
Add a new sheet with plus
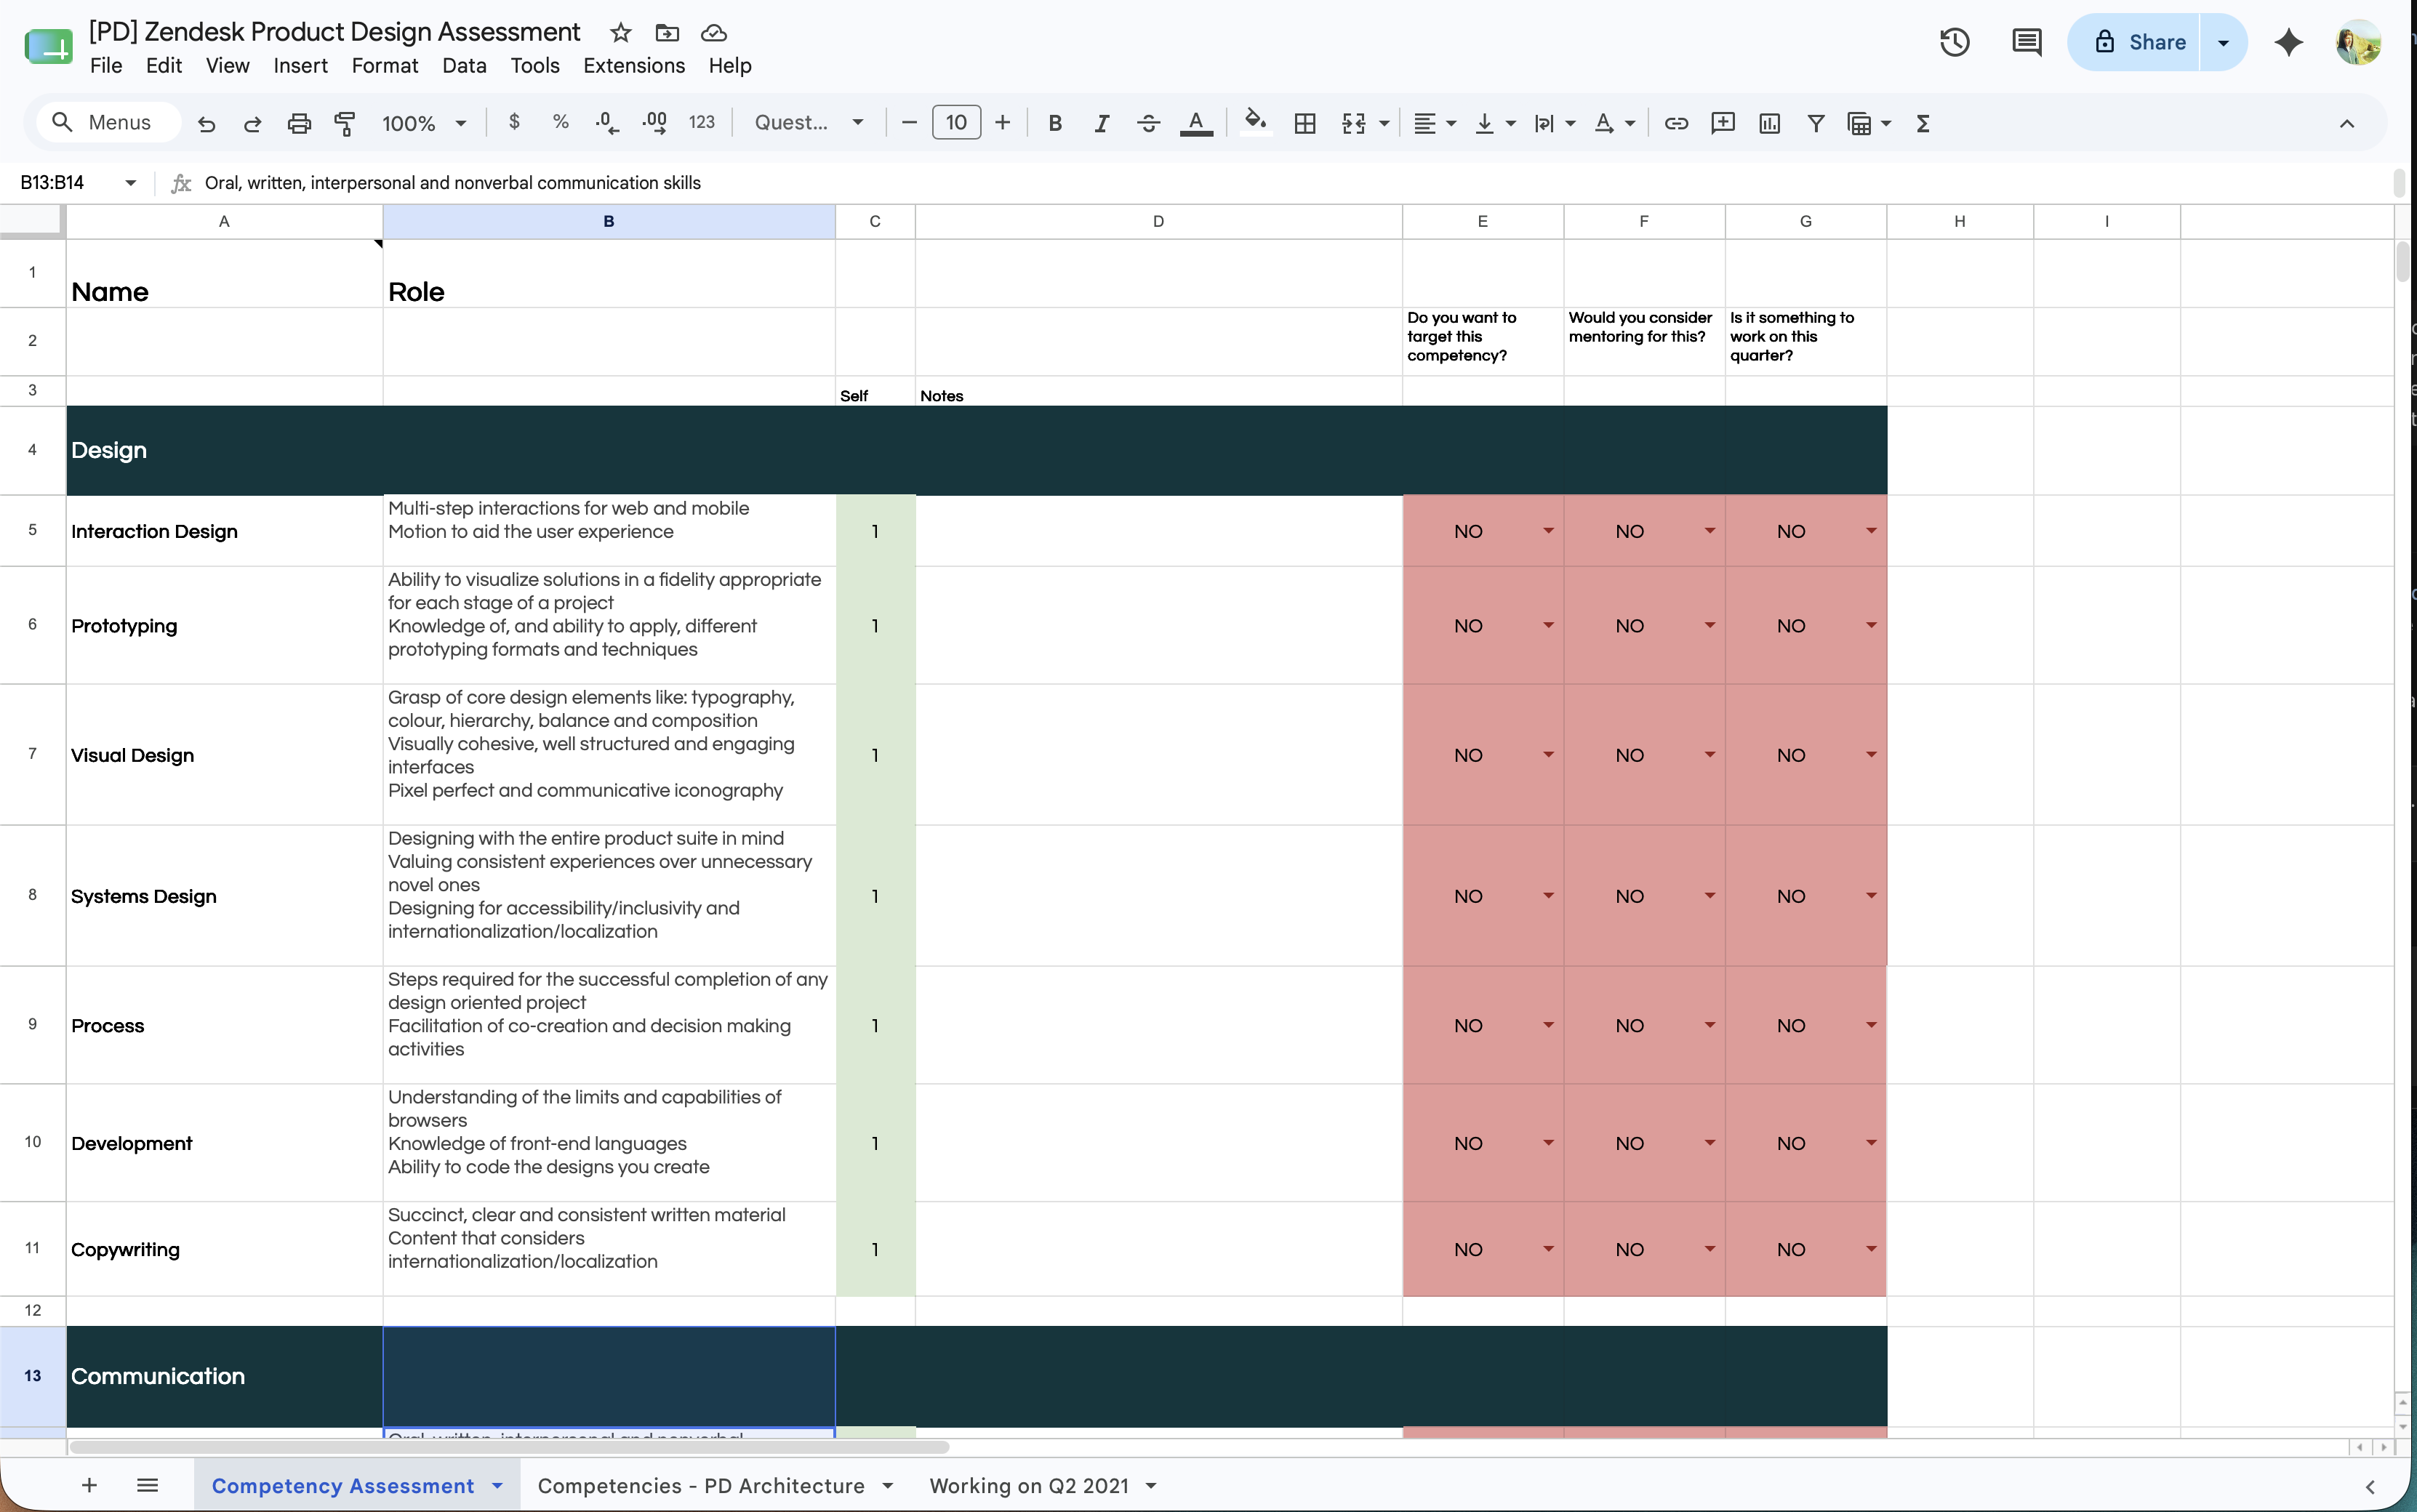(x=89, y=1485)
